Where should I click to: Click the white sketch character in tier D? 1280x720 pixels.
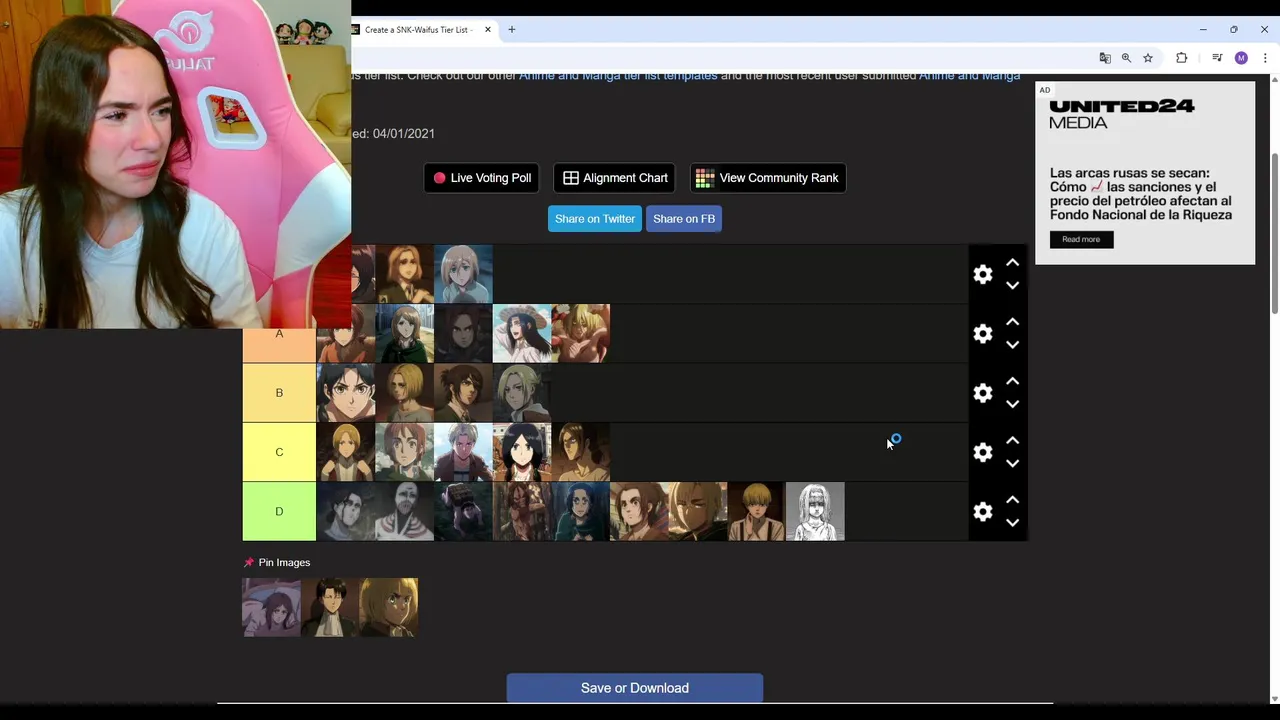point(815,512)
